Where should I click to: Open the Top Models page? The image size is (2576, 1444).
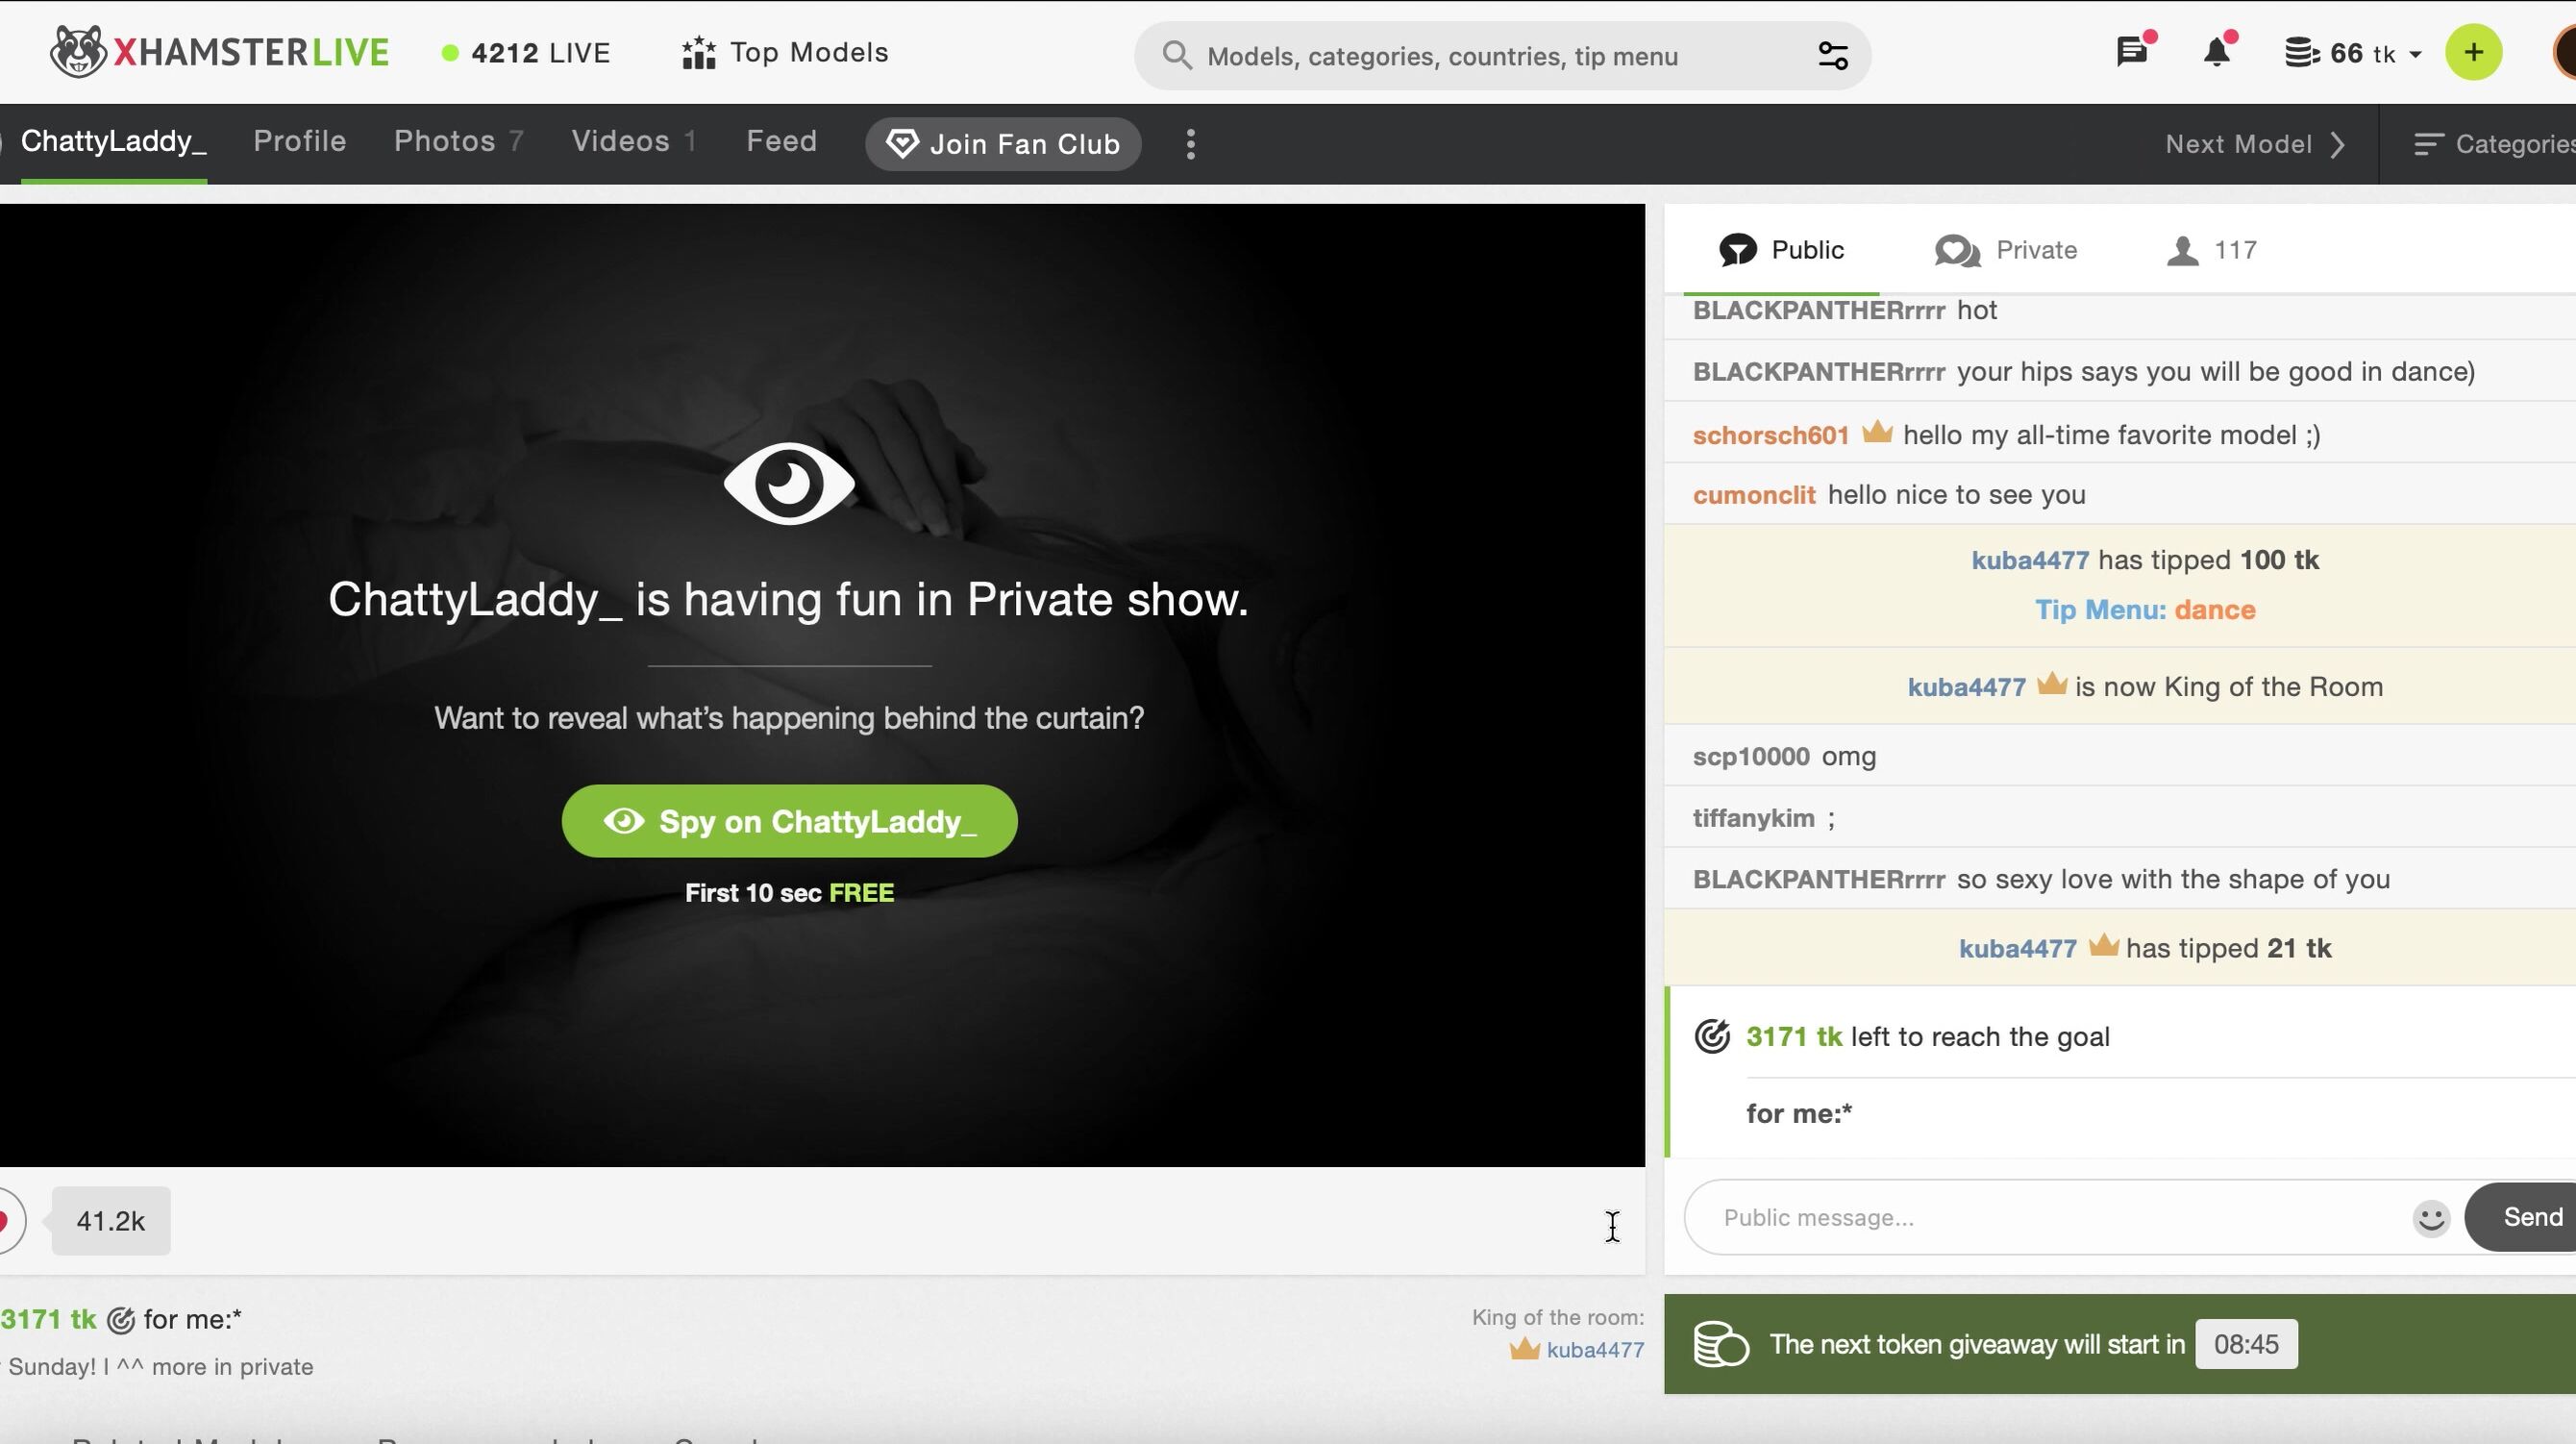[784, 53]
